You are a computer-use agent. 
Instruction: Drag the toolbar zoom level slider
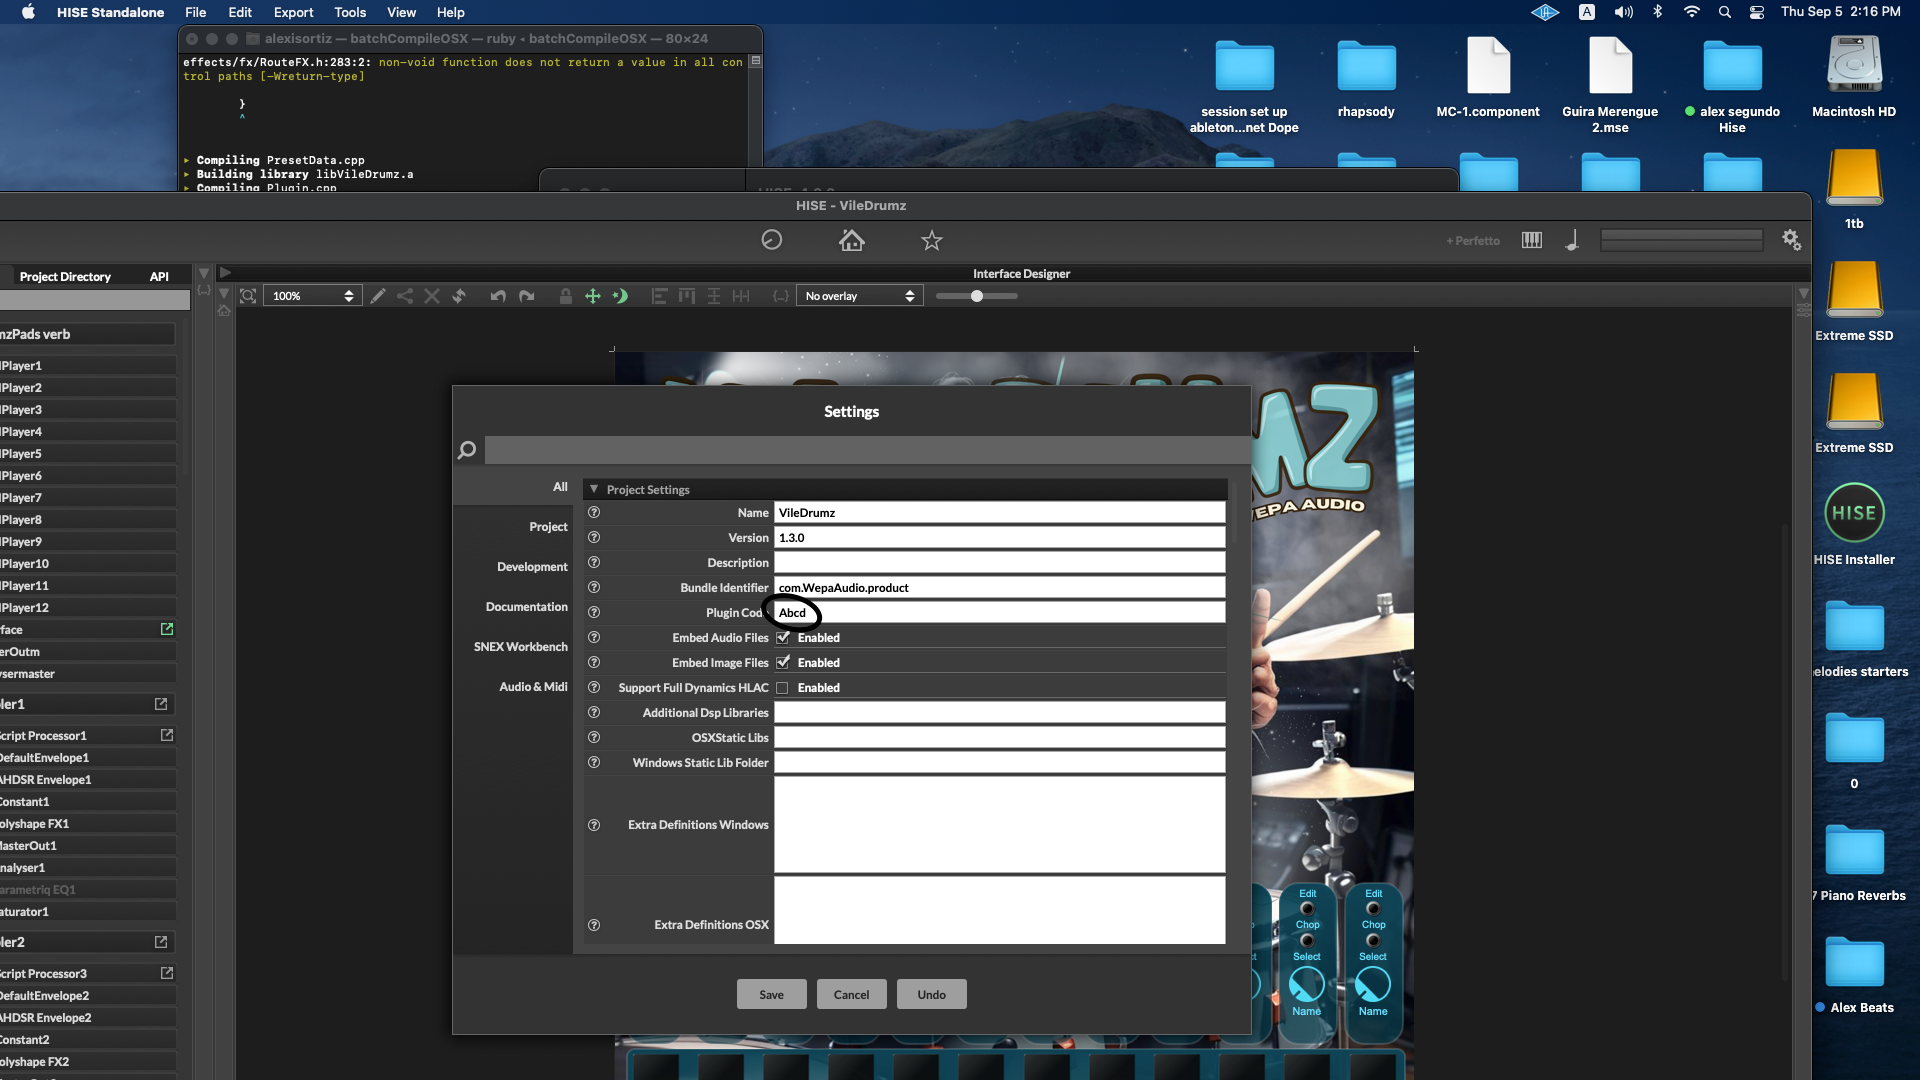point(976,295)
